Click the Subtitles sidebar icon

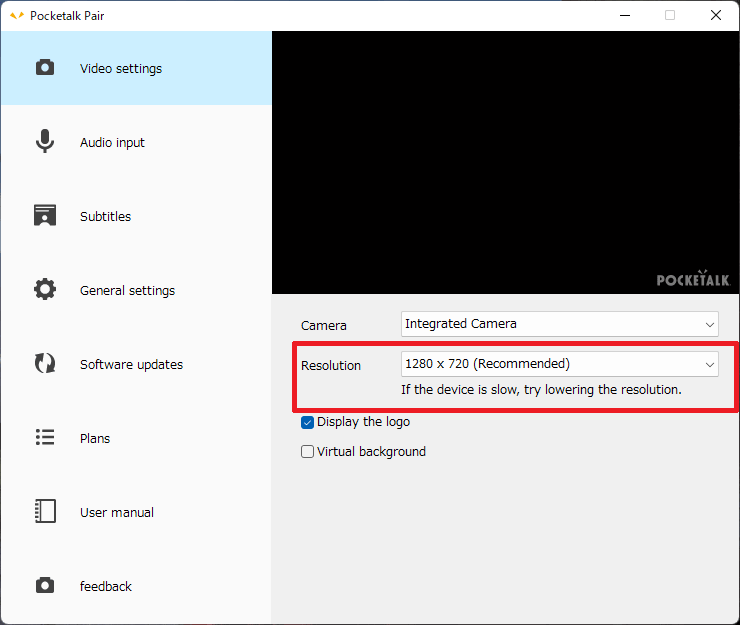tap(45, 216)
